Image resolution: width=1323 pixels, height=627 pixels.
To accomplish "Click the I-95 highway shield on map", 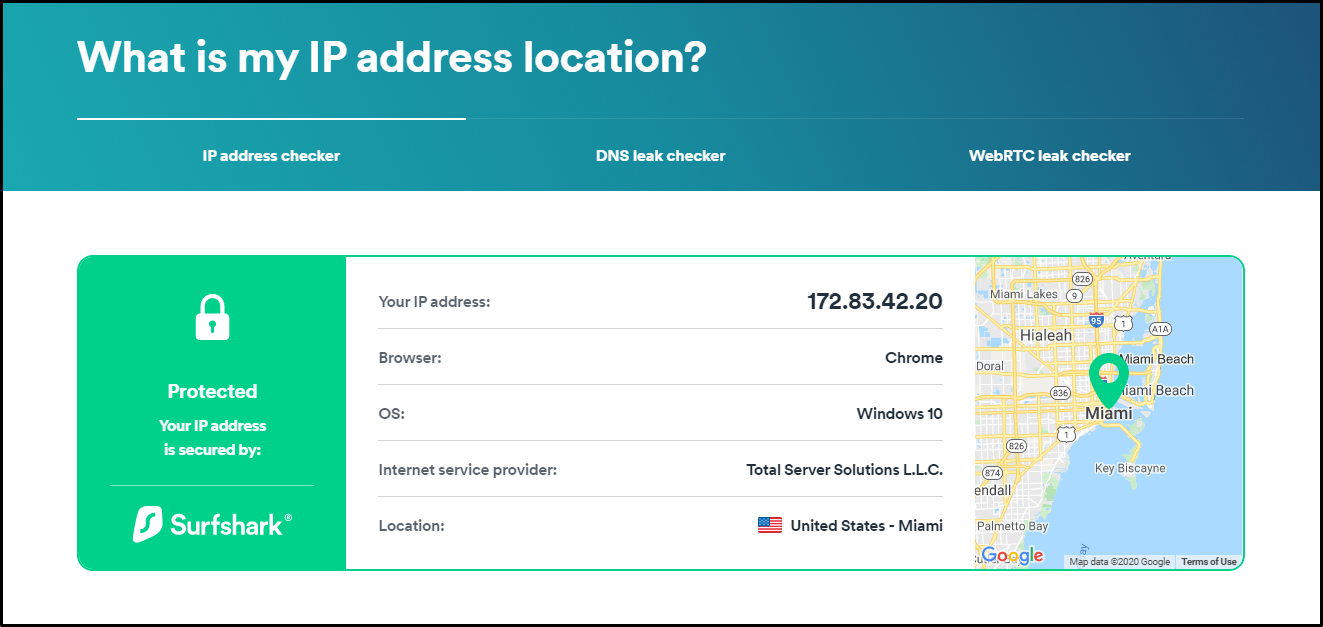I will 1096,321.
